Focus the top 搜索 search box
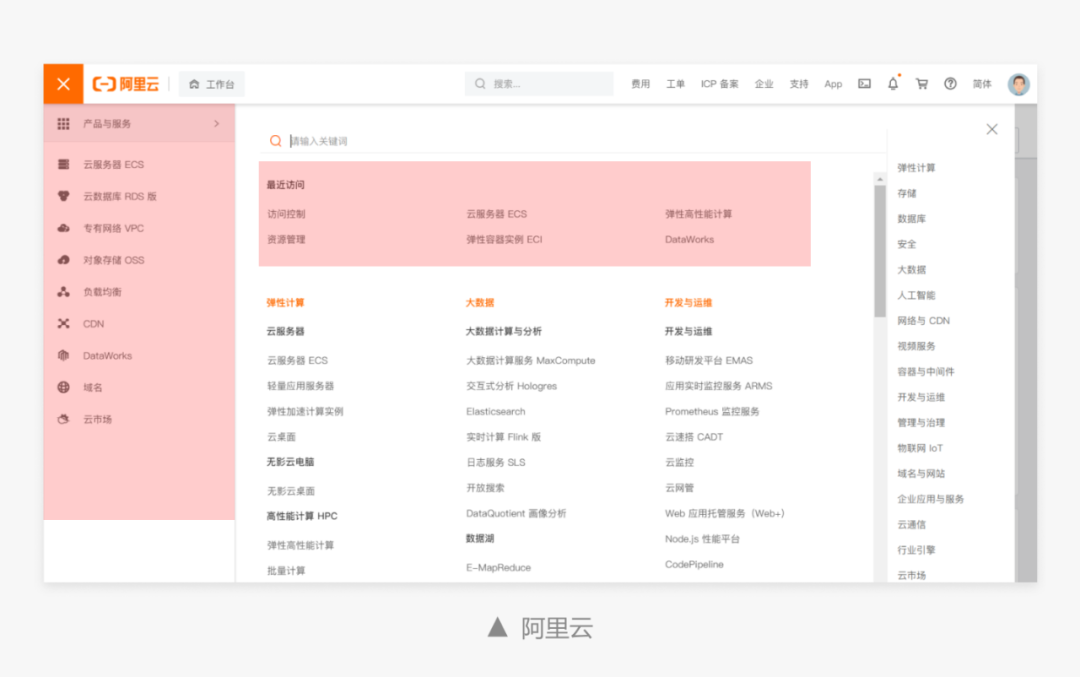The width and height of the screenshot is (1080, 677). click(539, 84)
